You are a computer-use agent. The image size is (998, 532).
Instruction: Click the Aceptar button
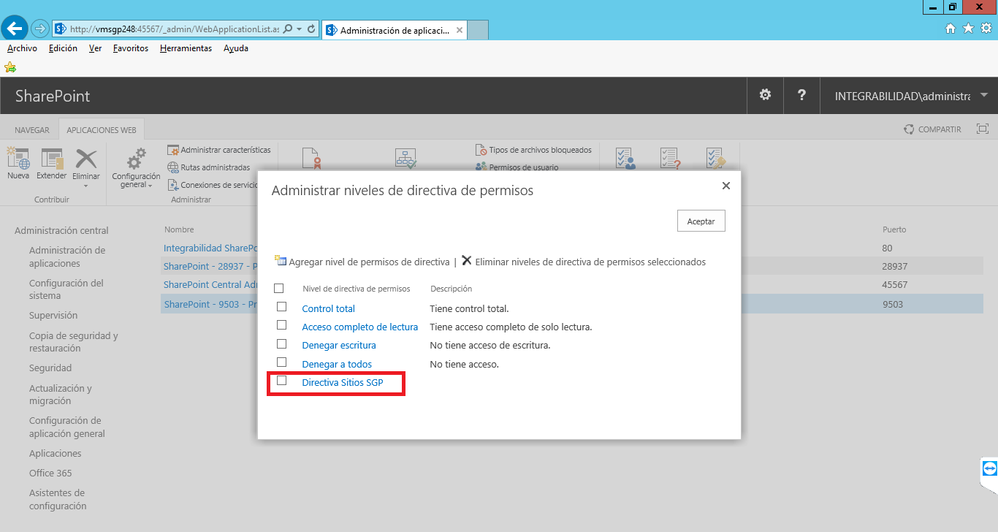click(x=701, y=221)
